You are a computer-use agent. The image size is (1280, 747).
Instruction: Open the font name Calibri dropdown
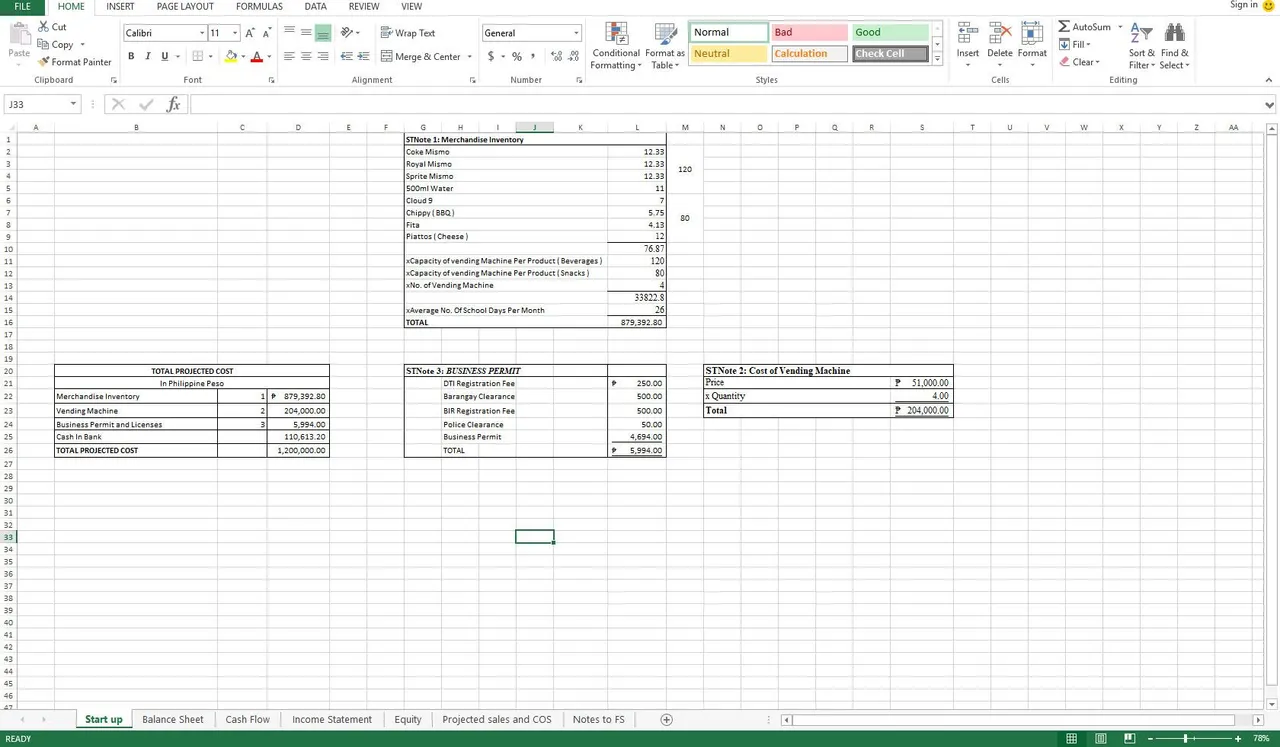pos(201,33)
